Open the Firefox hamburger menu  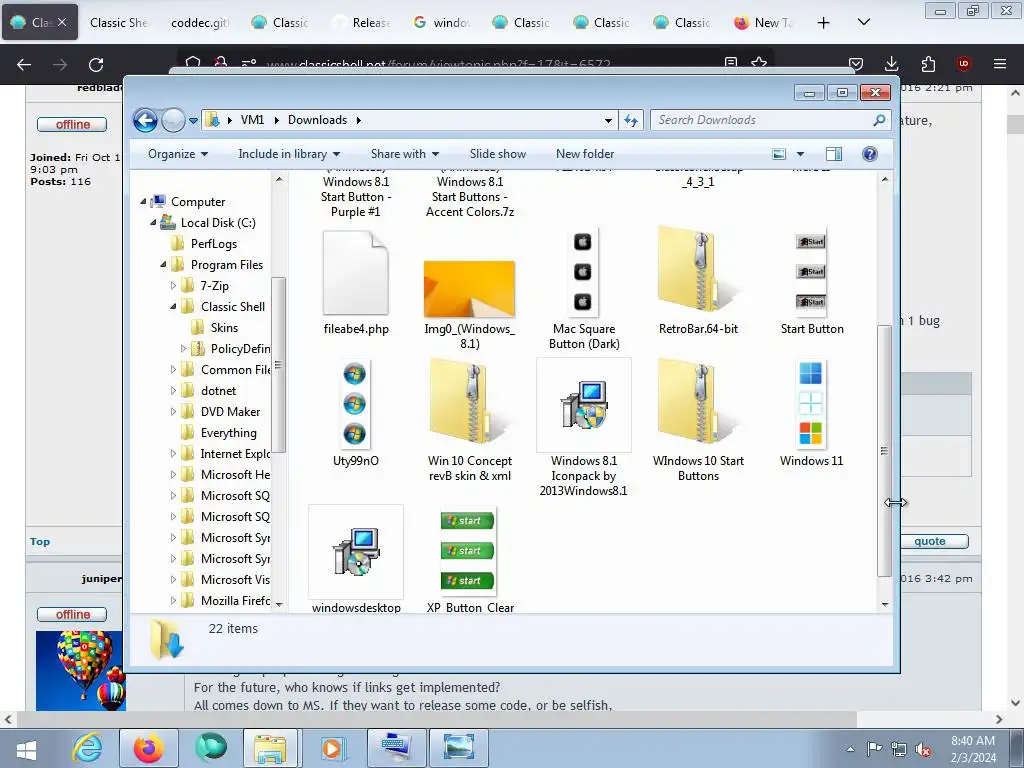999,64
